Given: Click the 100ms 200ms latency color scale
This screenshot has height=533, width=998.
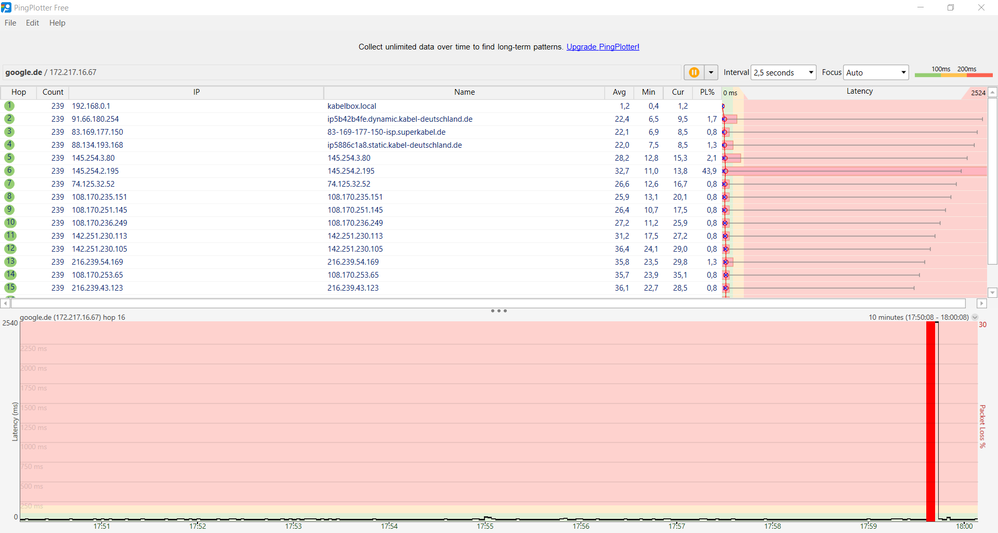Looking at the screenshot, I should coord(953,72).
